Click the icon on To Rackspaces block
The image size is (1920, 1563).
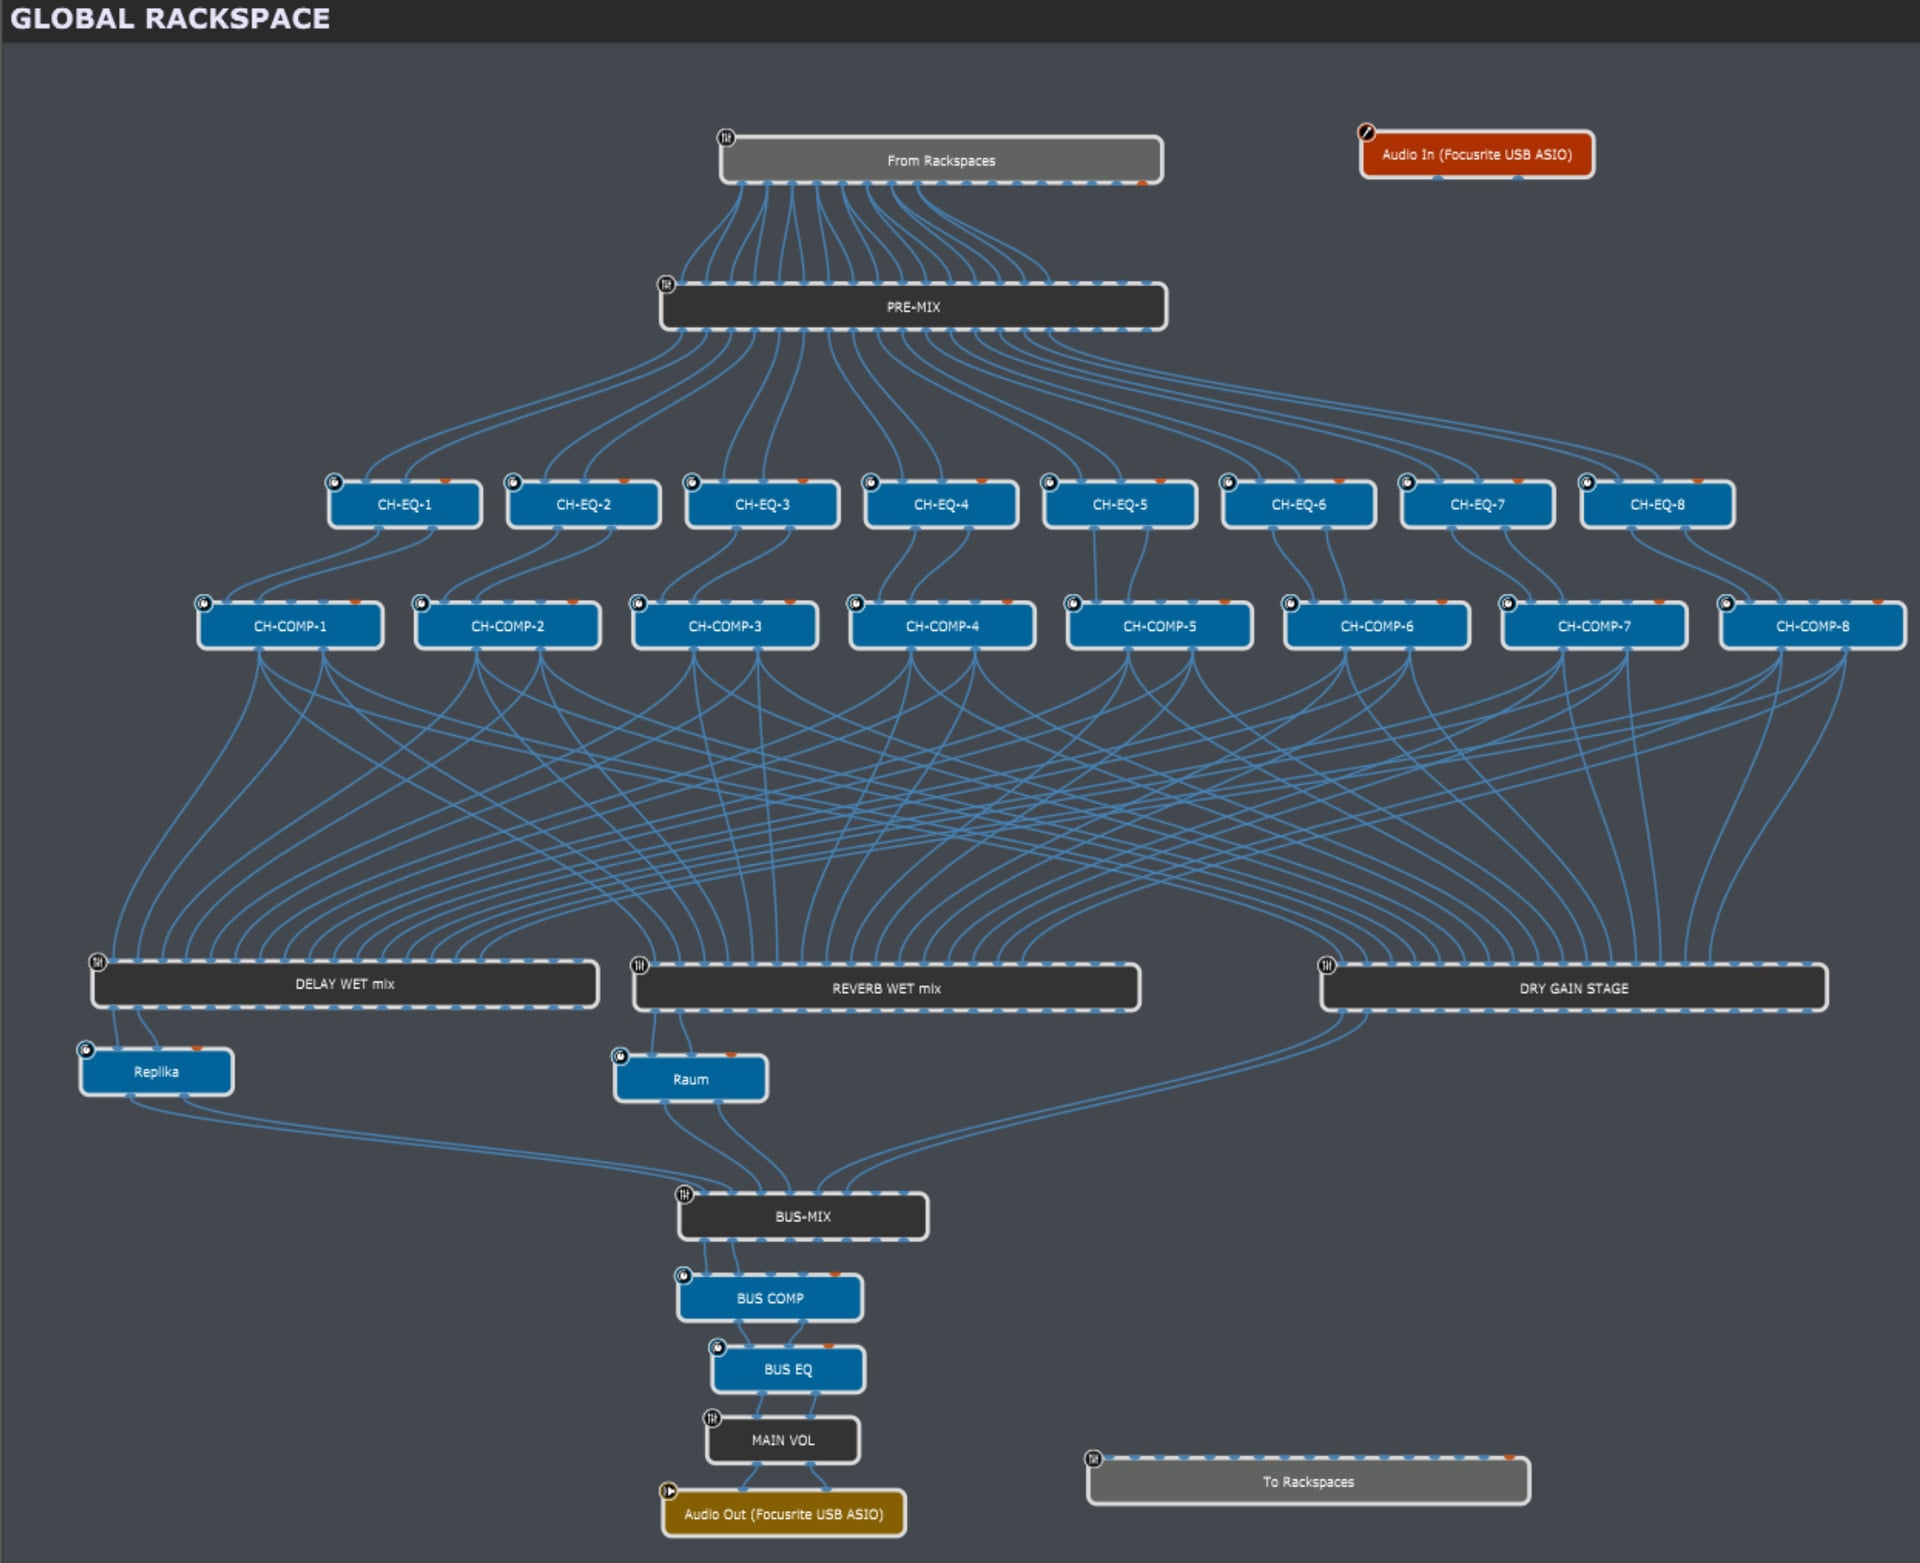pos(1093,1459)
